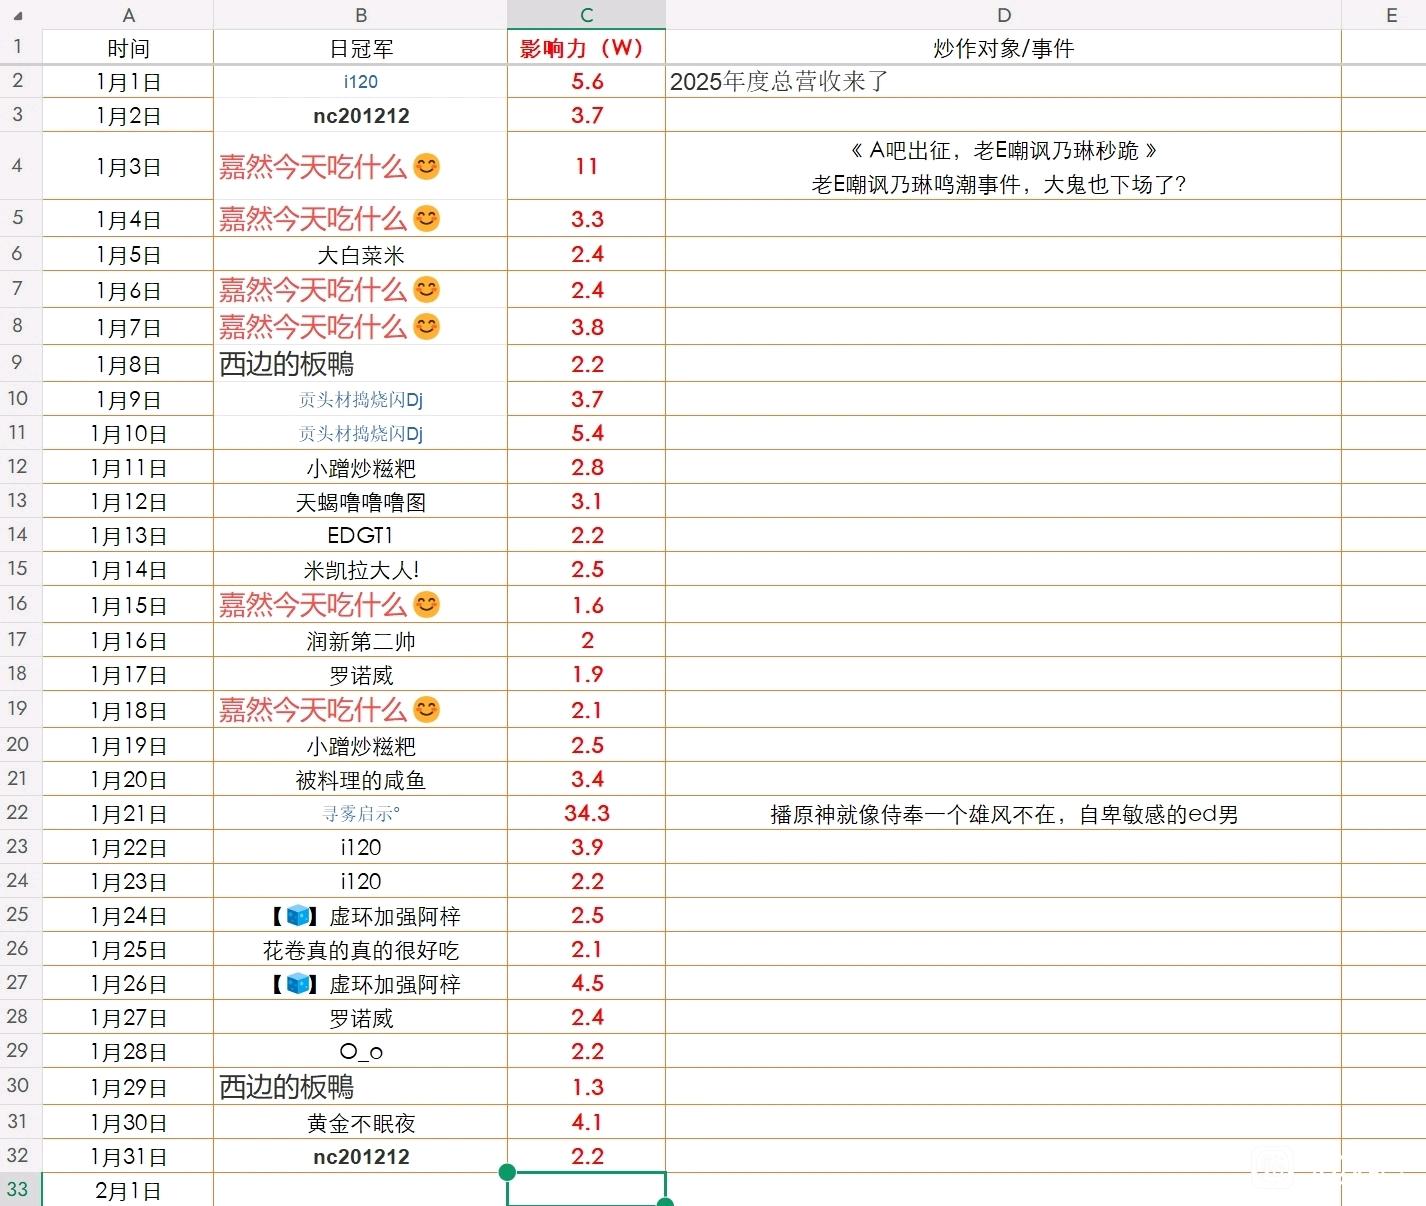Select the cell showing 34.3
Screen dimensions: 1426x1206
(x=586, y=813)
